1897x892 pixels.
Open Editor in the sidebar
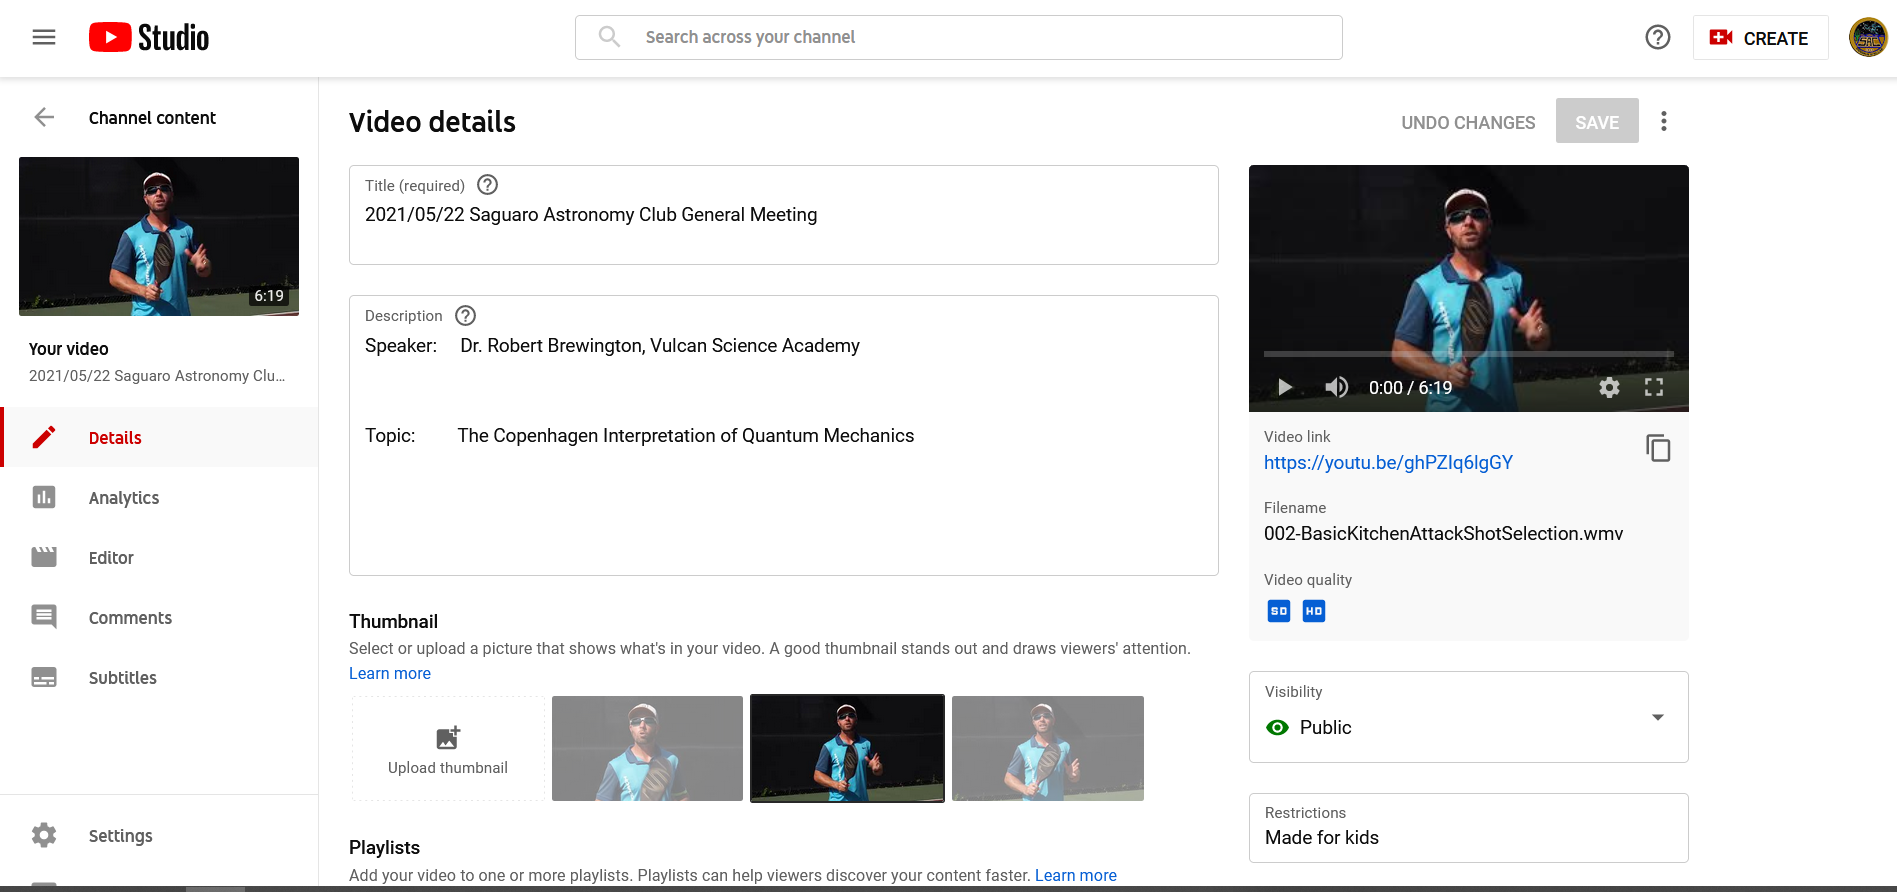(x=160, y=557)
